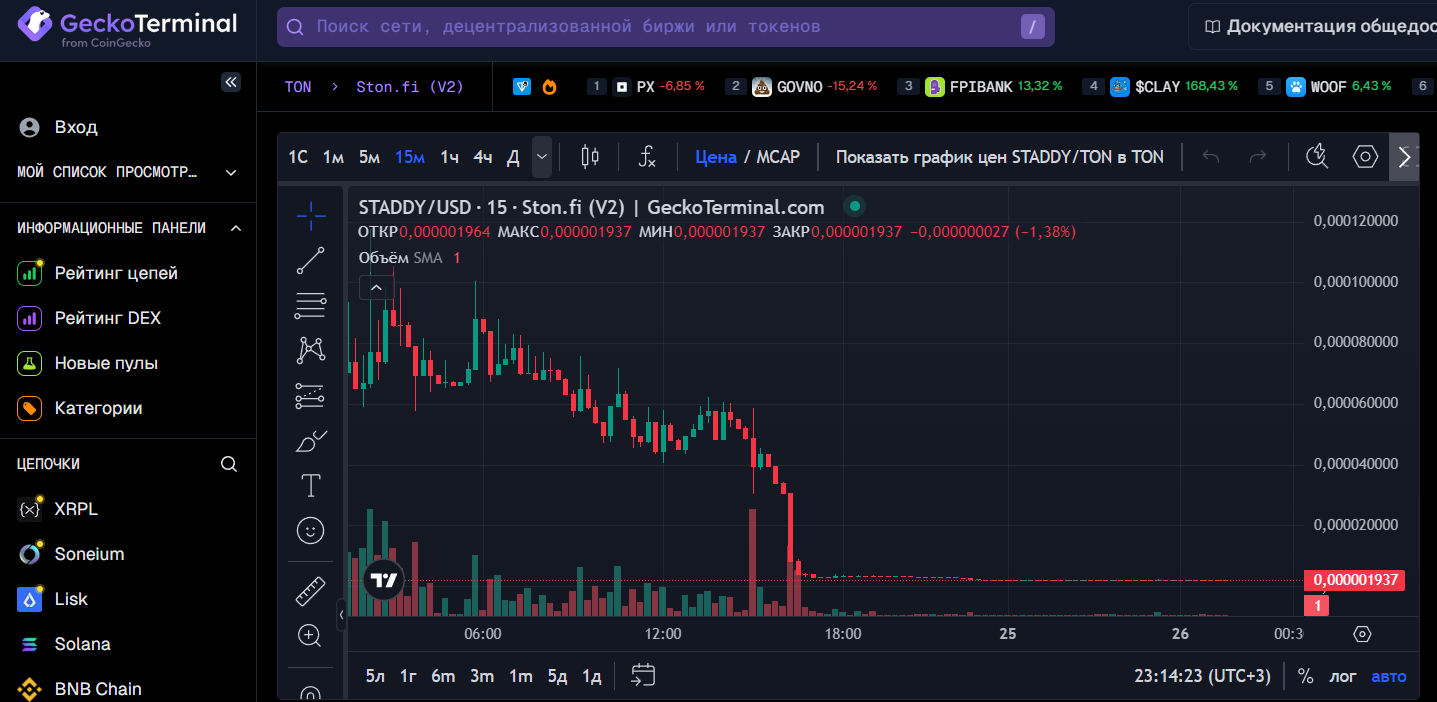Open 'Категории' page
Screen dimensions: 1437x702
[x=98, y=408]
